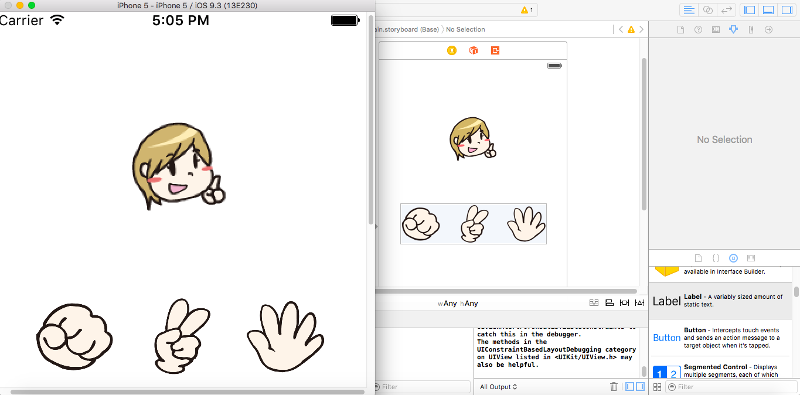Toggle the Utilities pane
Image resolution: width=800 pixels, height=395 pixels.
(786, 10)
